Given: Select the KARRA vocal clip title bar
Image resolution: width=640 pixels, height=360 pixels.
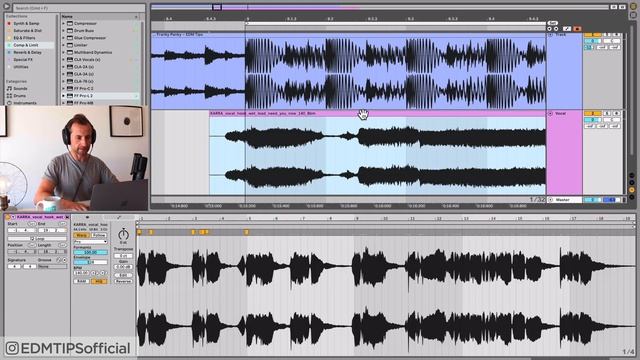Looking at the screenshot, I should coord(378,113).
